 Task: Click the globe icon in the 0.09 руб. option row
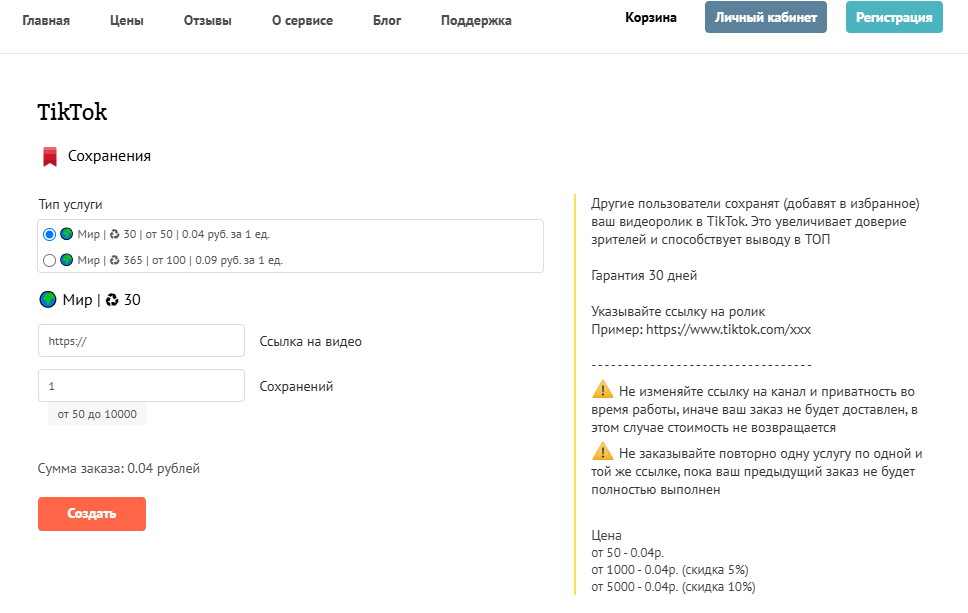67,260
